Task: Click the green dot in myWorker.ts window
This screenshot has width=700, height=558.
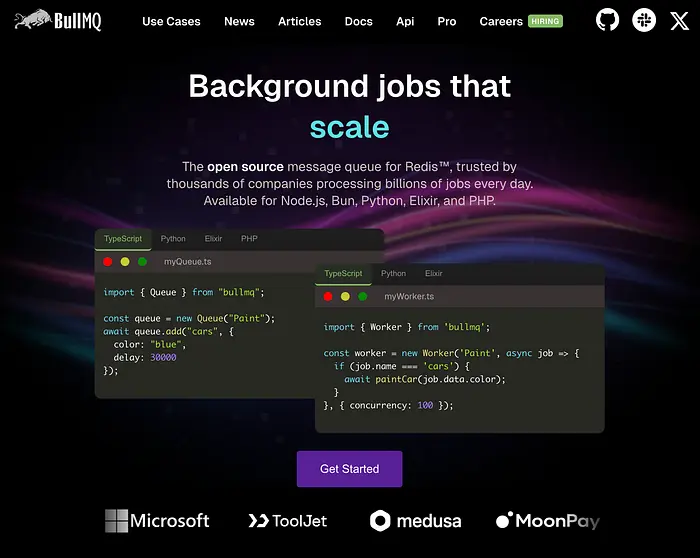Action: pos(362,296)
